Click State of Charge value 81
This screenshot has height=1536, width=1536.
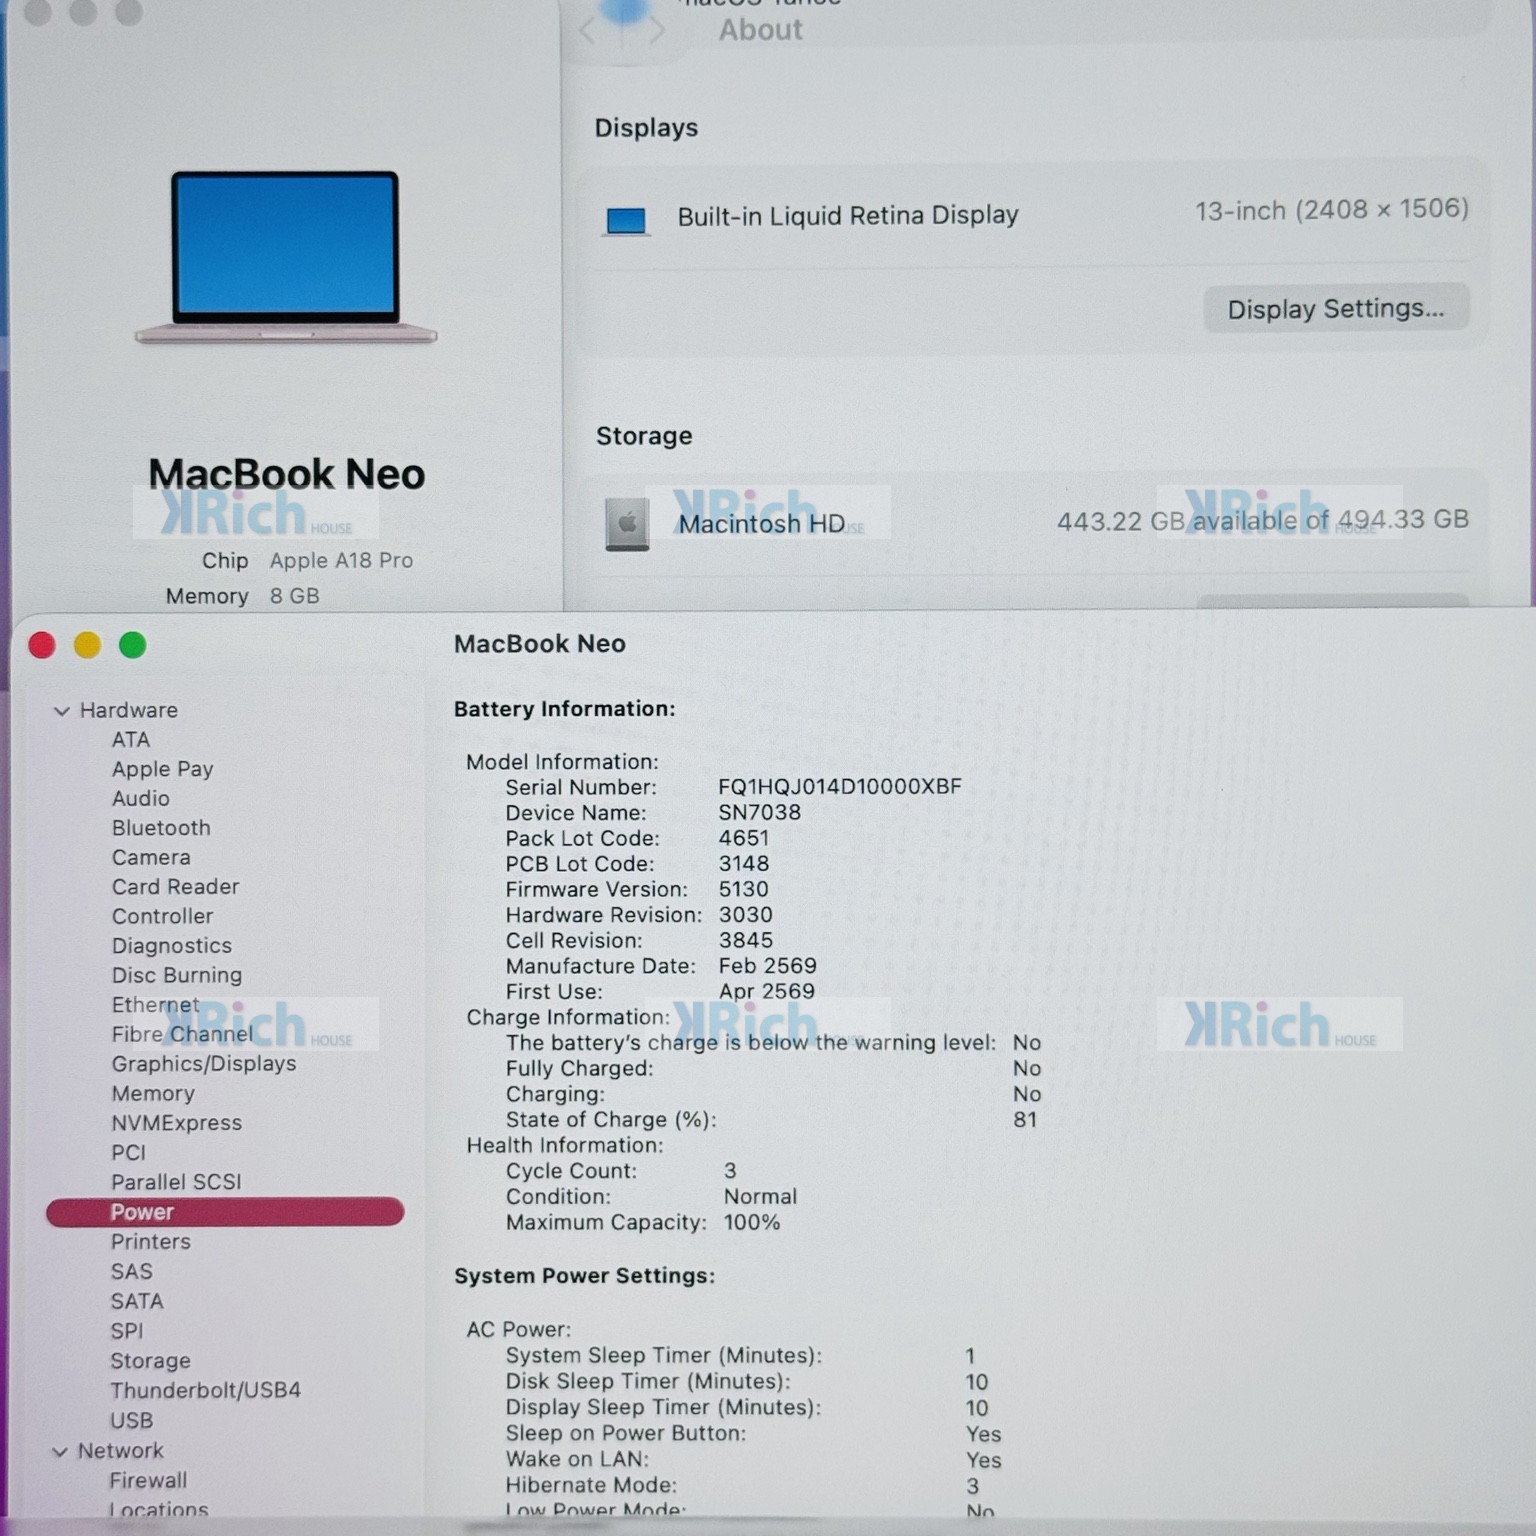coord(1025,1119)
